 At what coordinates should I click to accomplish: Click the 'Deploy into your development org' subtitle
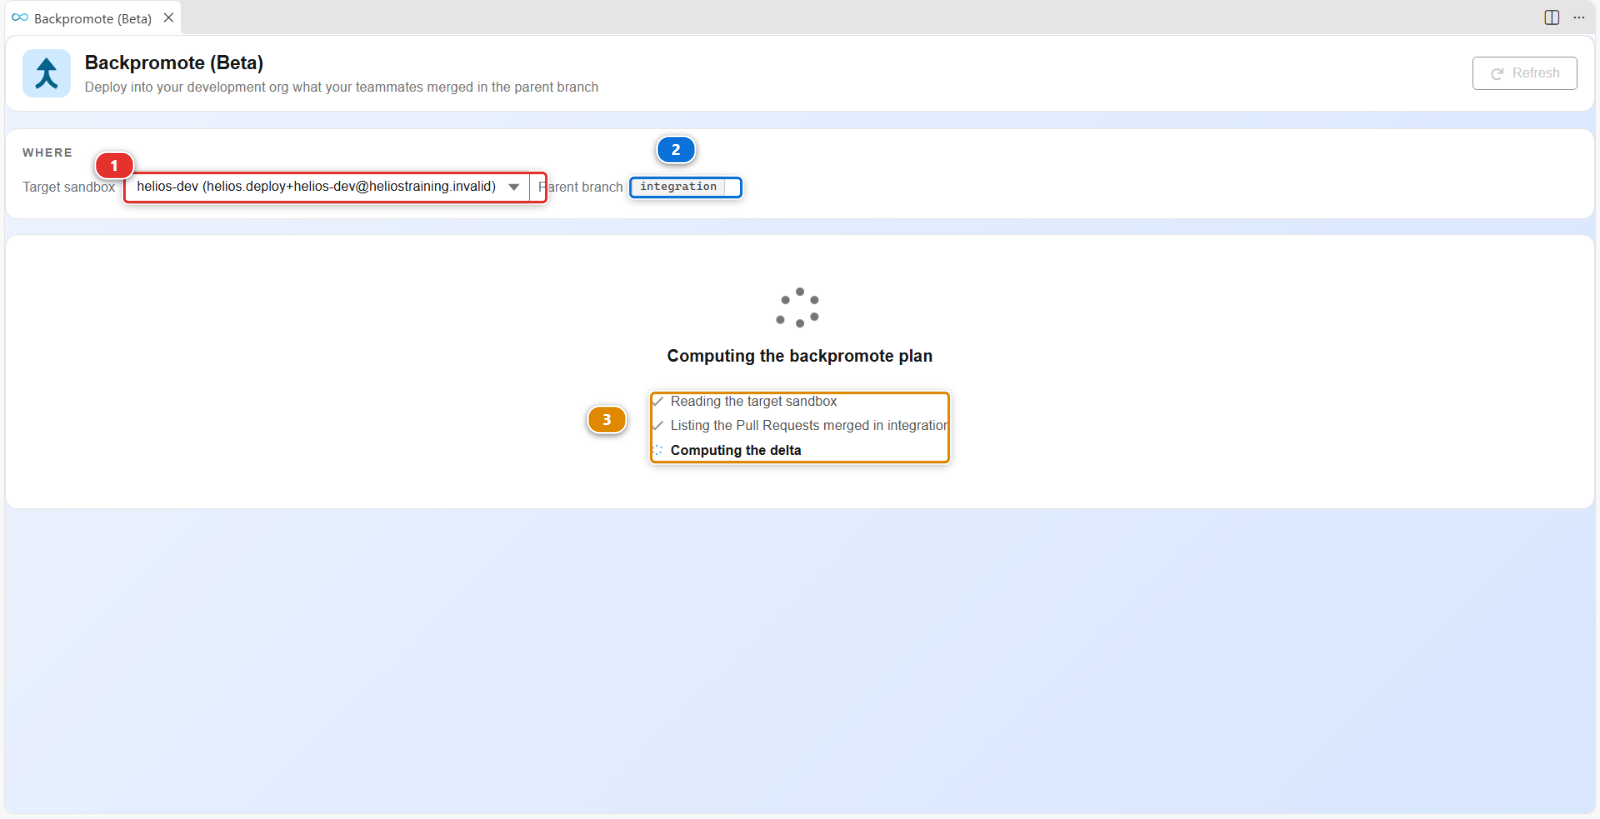coord(342,87)
